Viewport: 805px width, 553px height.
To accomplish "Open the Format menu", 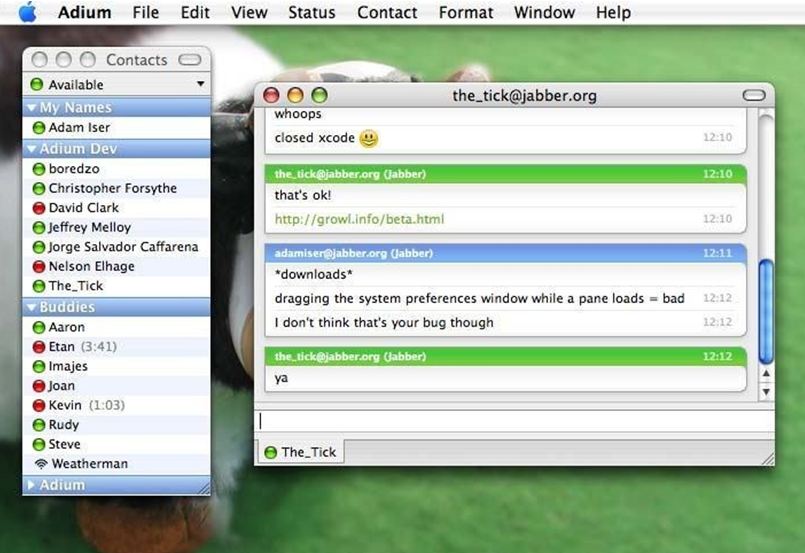I will 465,13.
